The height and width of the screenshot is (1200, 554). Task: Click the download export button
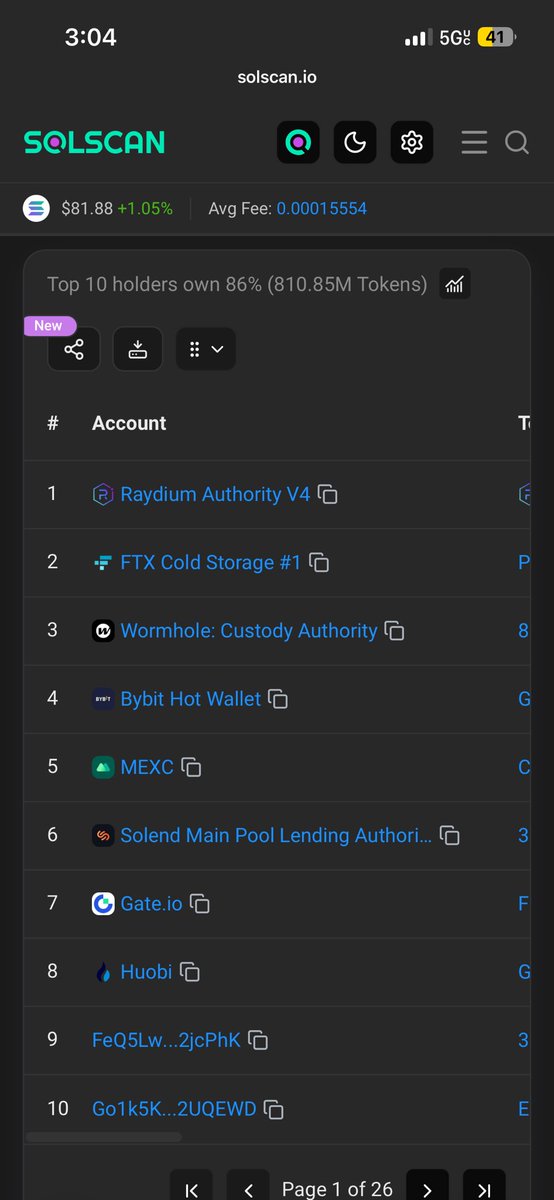(x=138, y=349)
